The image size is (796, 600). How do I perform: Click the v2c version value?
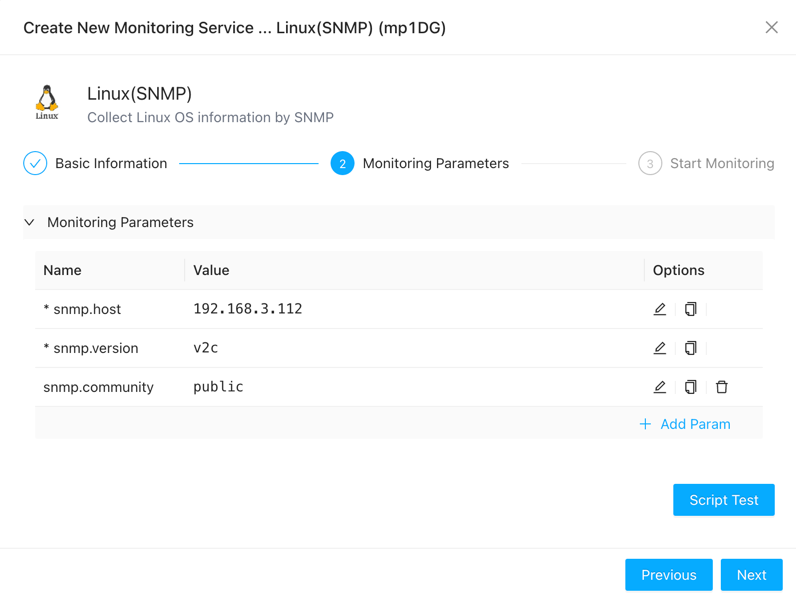(206, 348)
